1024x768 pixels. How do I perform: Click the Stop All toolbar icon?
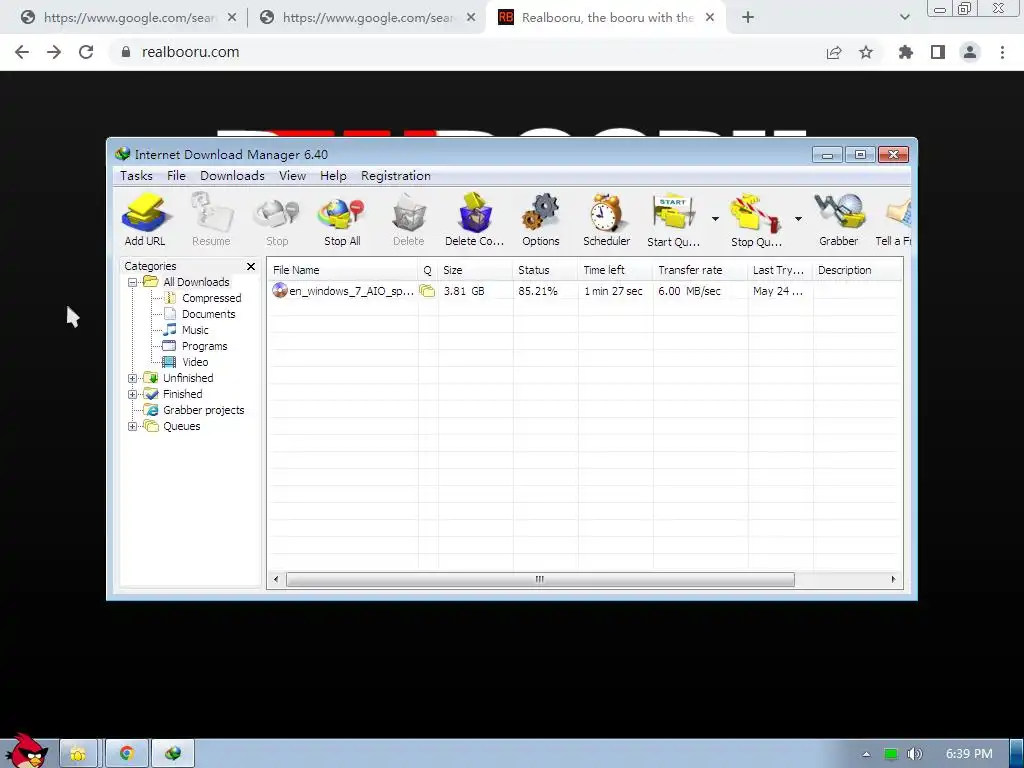[x=342, y=219]
